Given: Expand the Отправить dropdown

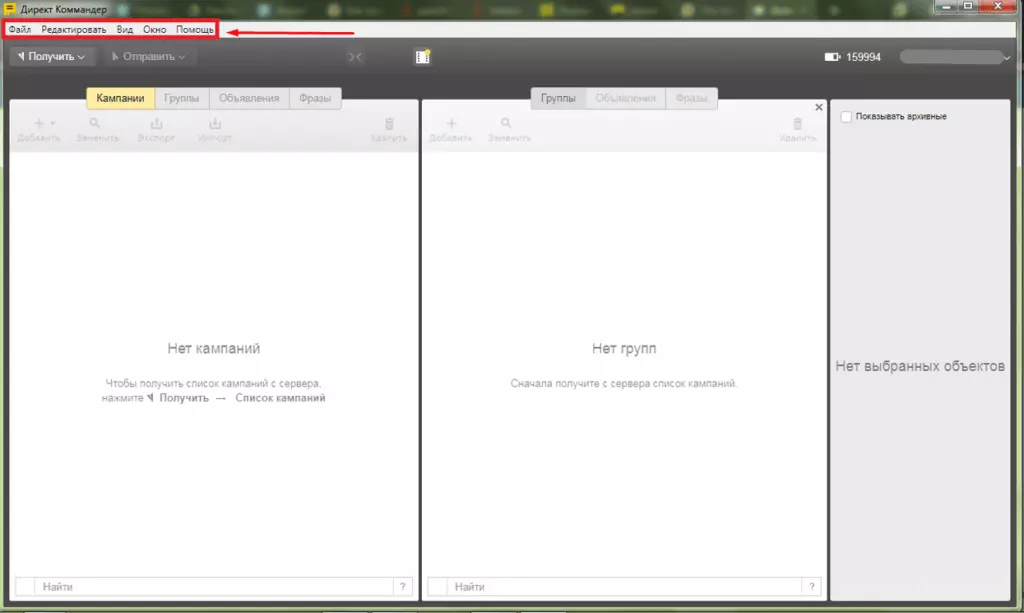Looking at the screenshot, I should (x=148, y=57).
